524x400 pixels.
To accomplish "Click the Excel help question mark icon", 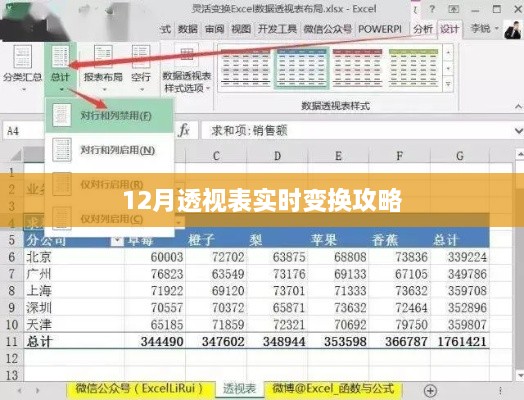I will coord(432,9).
